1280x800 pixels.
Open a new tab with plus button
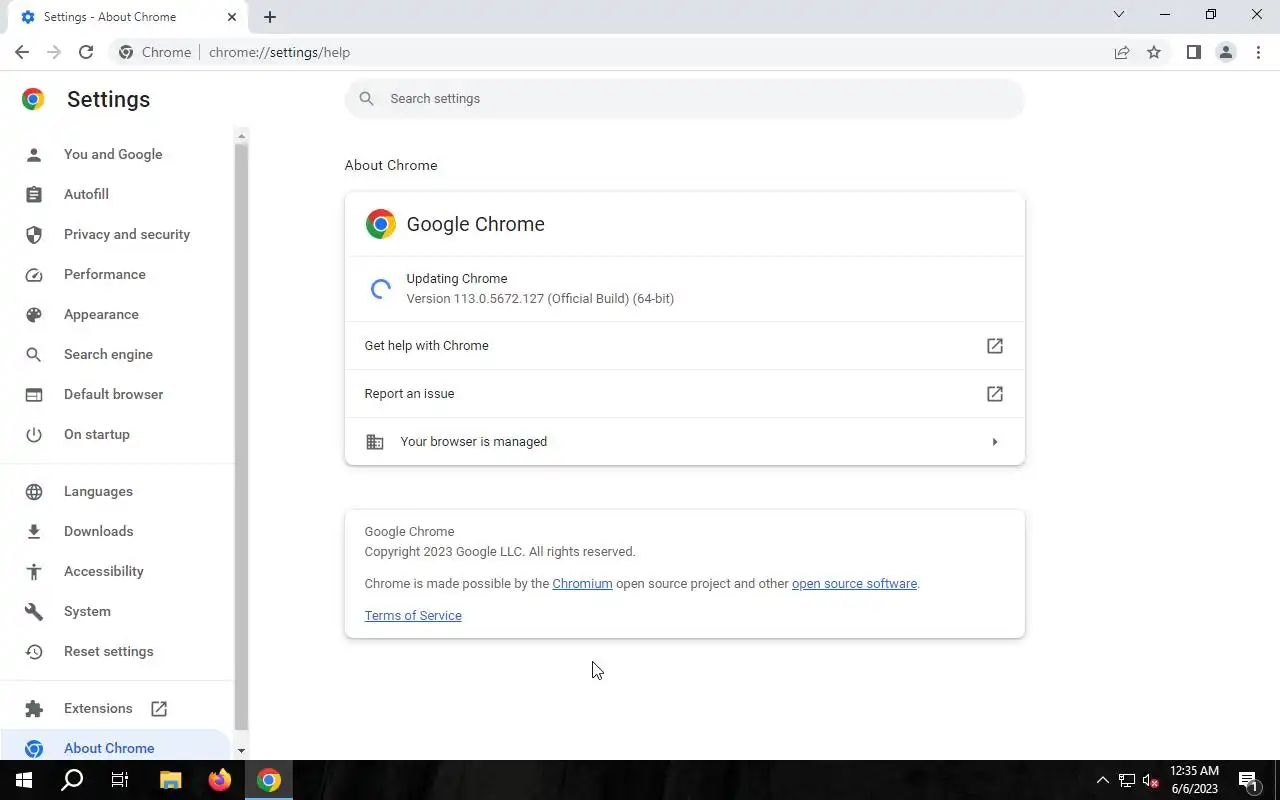[x=270, y=17]
